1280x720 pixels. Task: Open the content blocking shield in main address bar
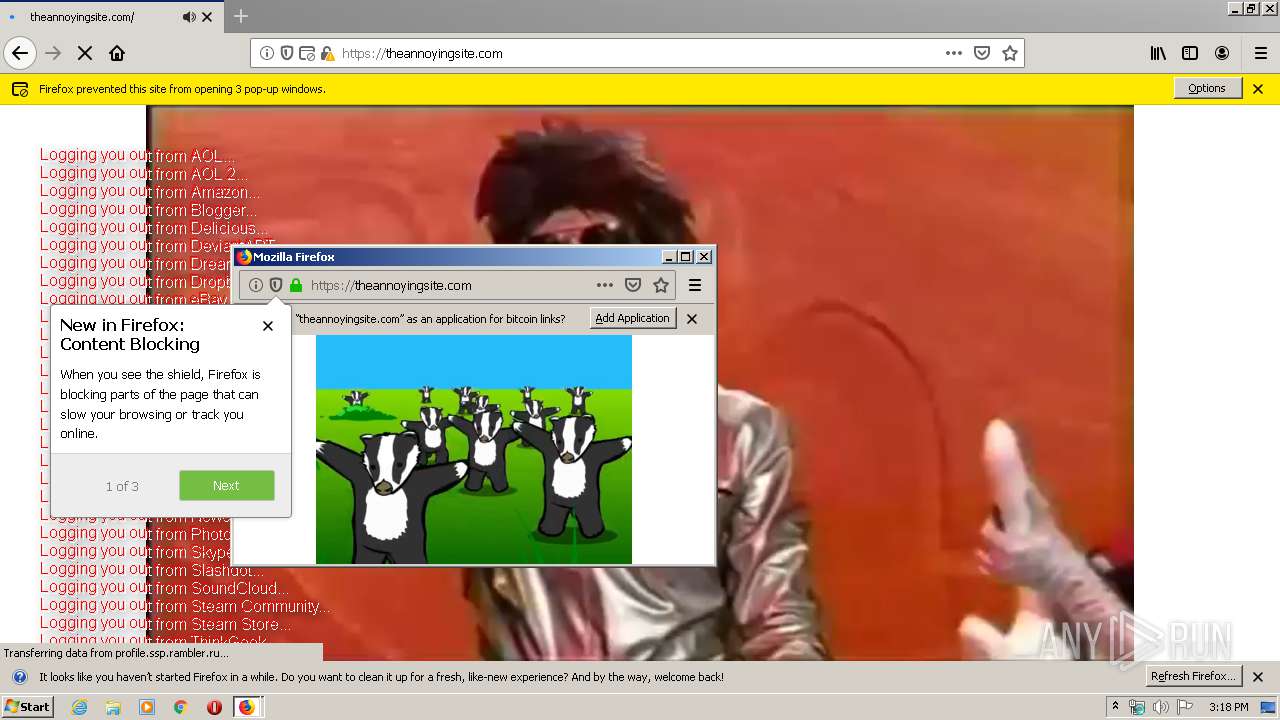pyautogui.click(x=287, y=53)
